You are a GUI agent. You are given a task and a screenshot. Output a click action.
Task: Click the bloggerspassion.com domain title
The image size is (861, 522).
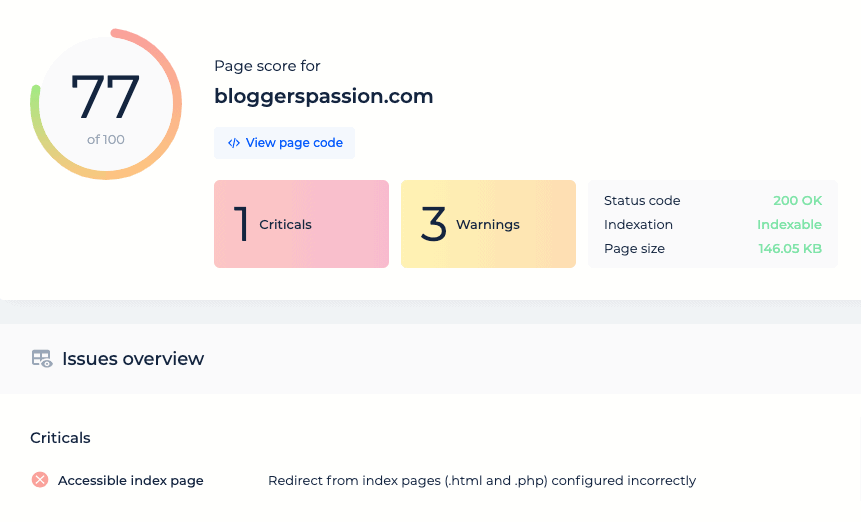tap(323, 96)
